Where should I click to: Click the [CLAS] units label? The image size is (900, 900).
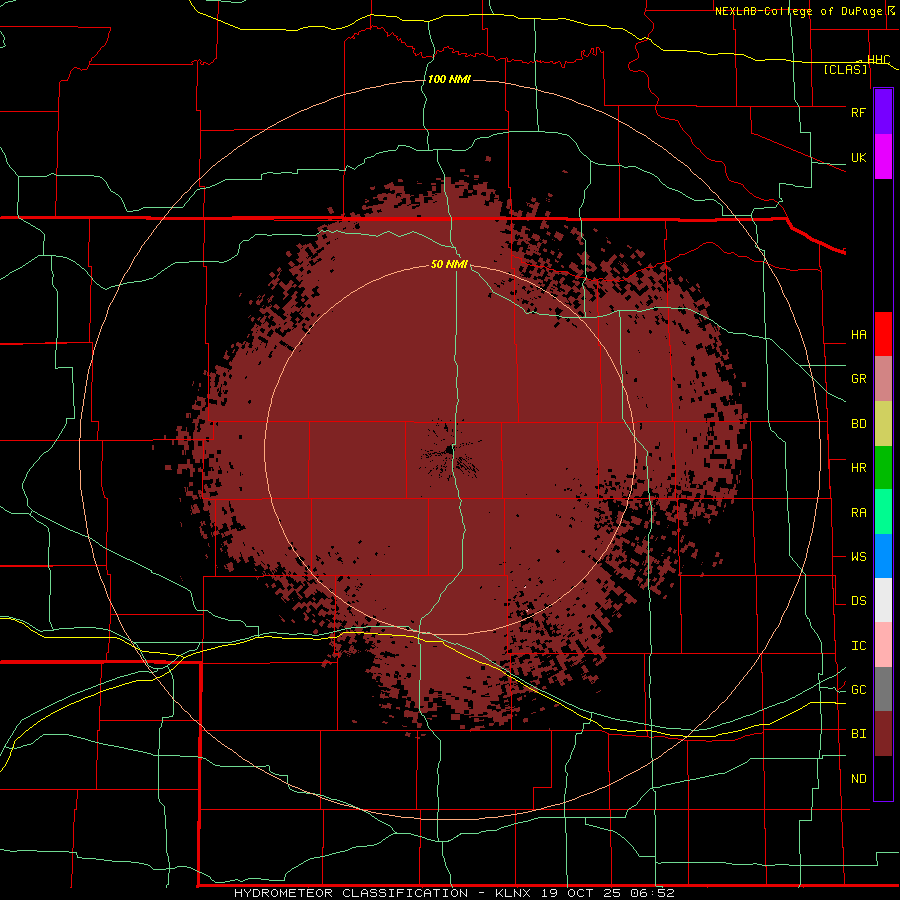point(845,69)
